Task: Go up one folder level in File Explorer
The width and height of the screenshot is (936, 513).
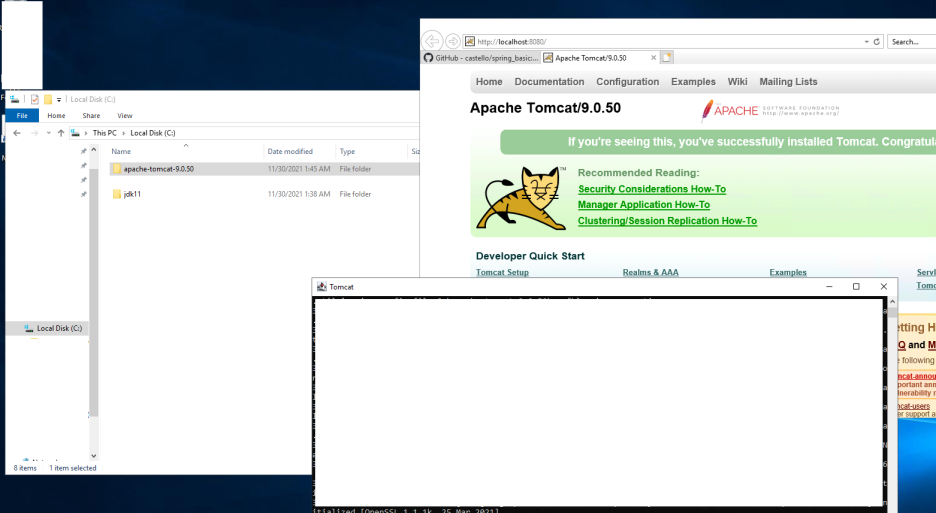Action: (x=61, y=133)
